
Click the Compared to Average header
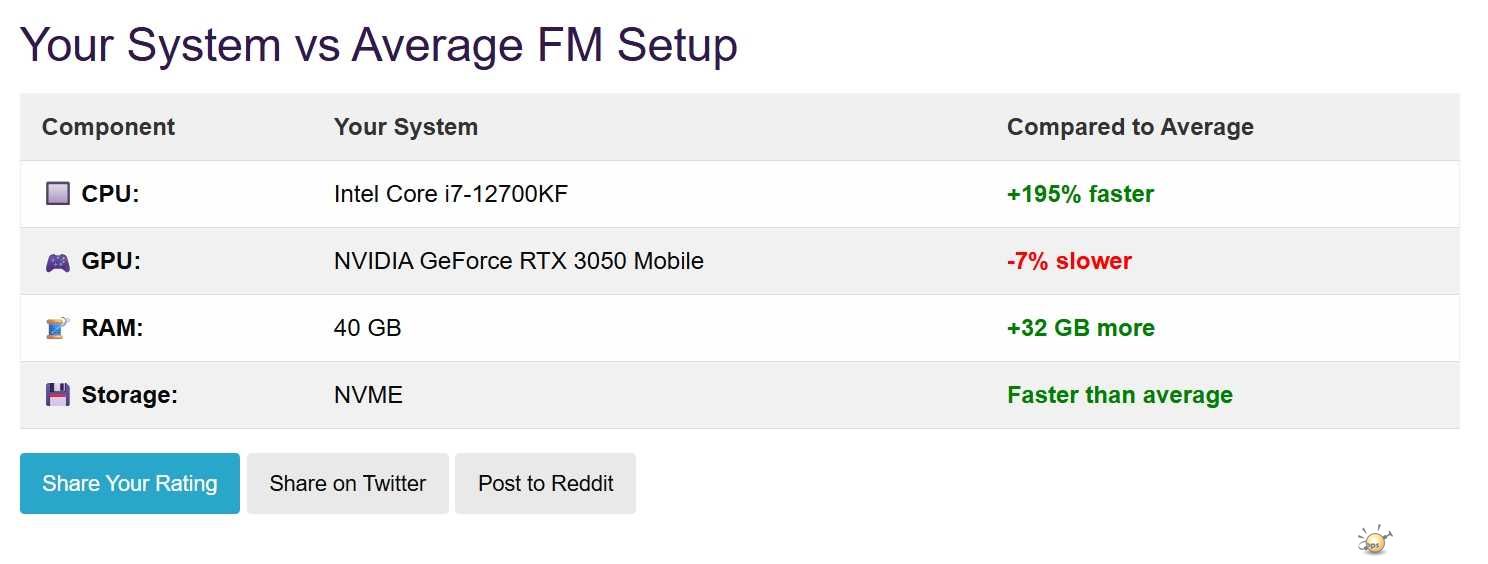tap(1130, 127)
